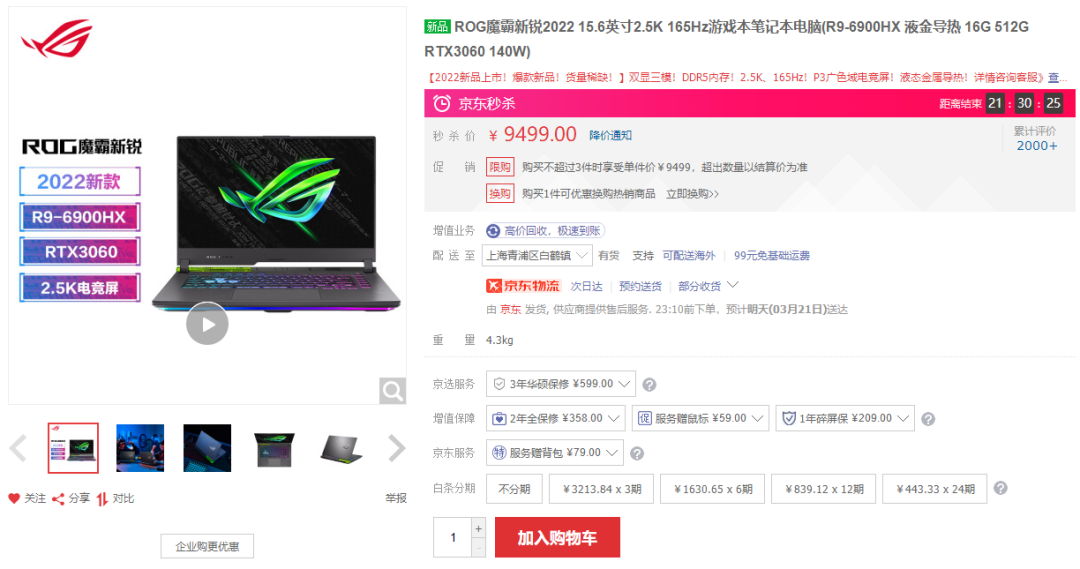
Task: Open the magnifier zoom icon on product image
Action: 393,391
